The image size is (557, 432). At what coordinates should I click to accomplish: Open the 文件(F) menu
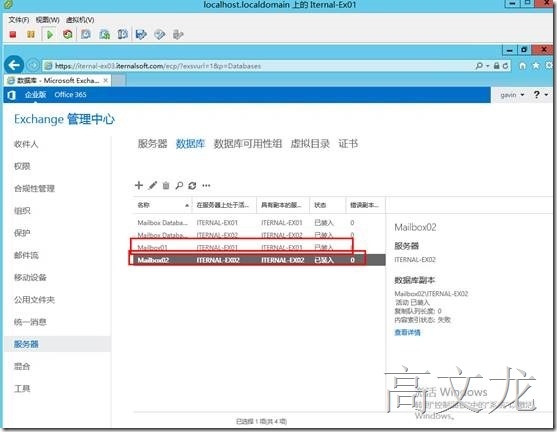tap(18, 20)
